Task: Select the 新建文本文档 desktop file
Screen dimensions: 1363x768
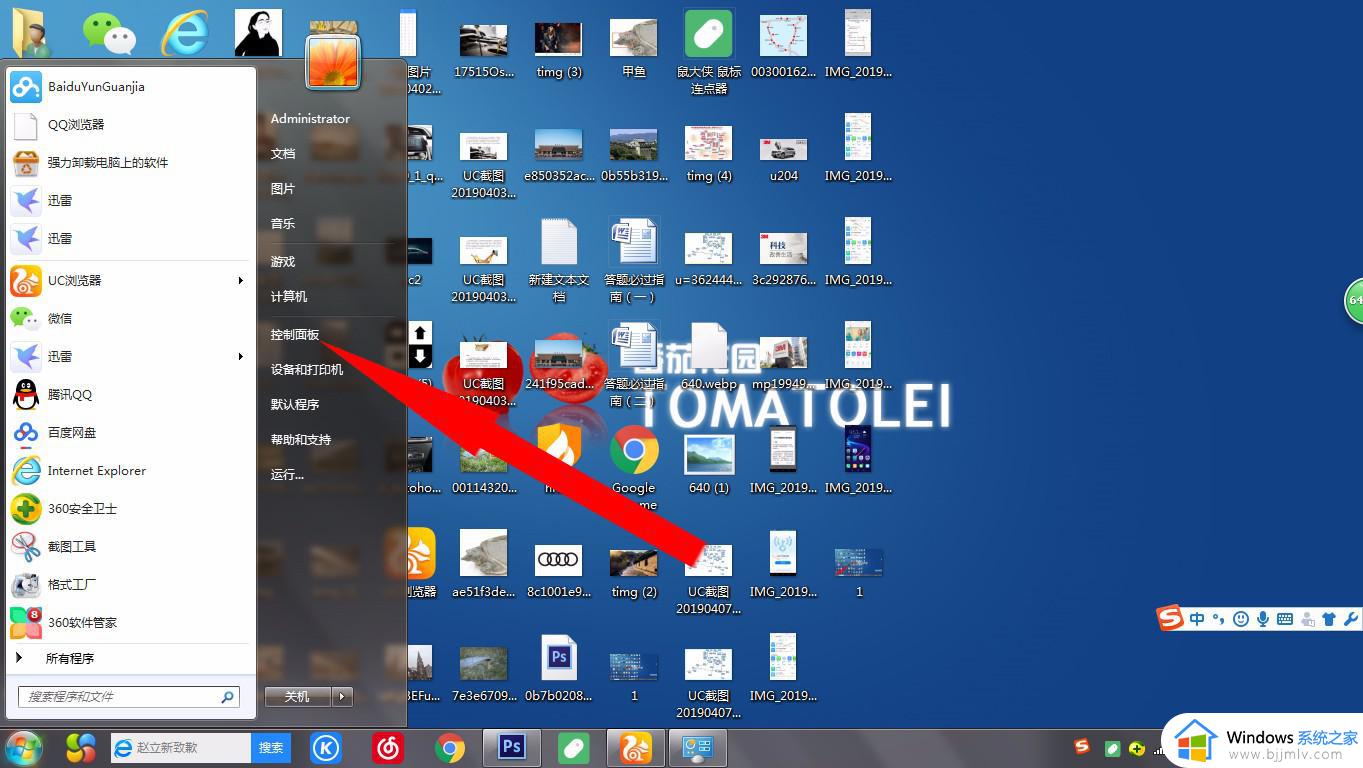Action: click(559, 260)
